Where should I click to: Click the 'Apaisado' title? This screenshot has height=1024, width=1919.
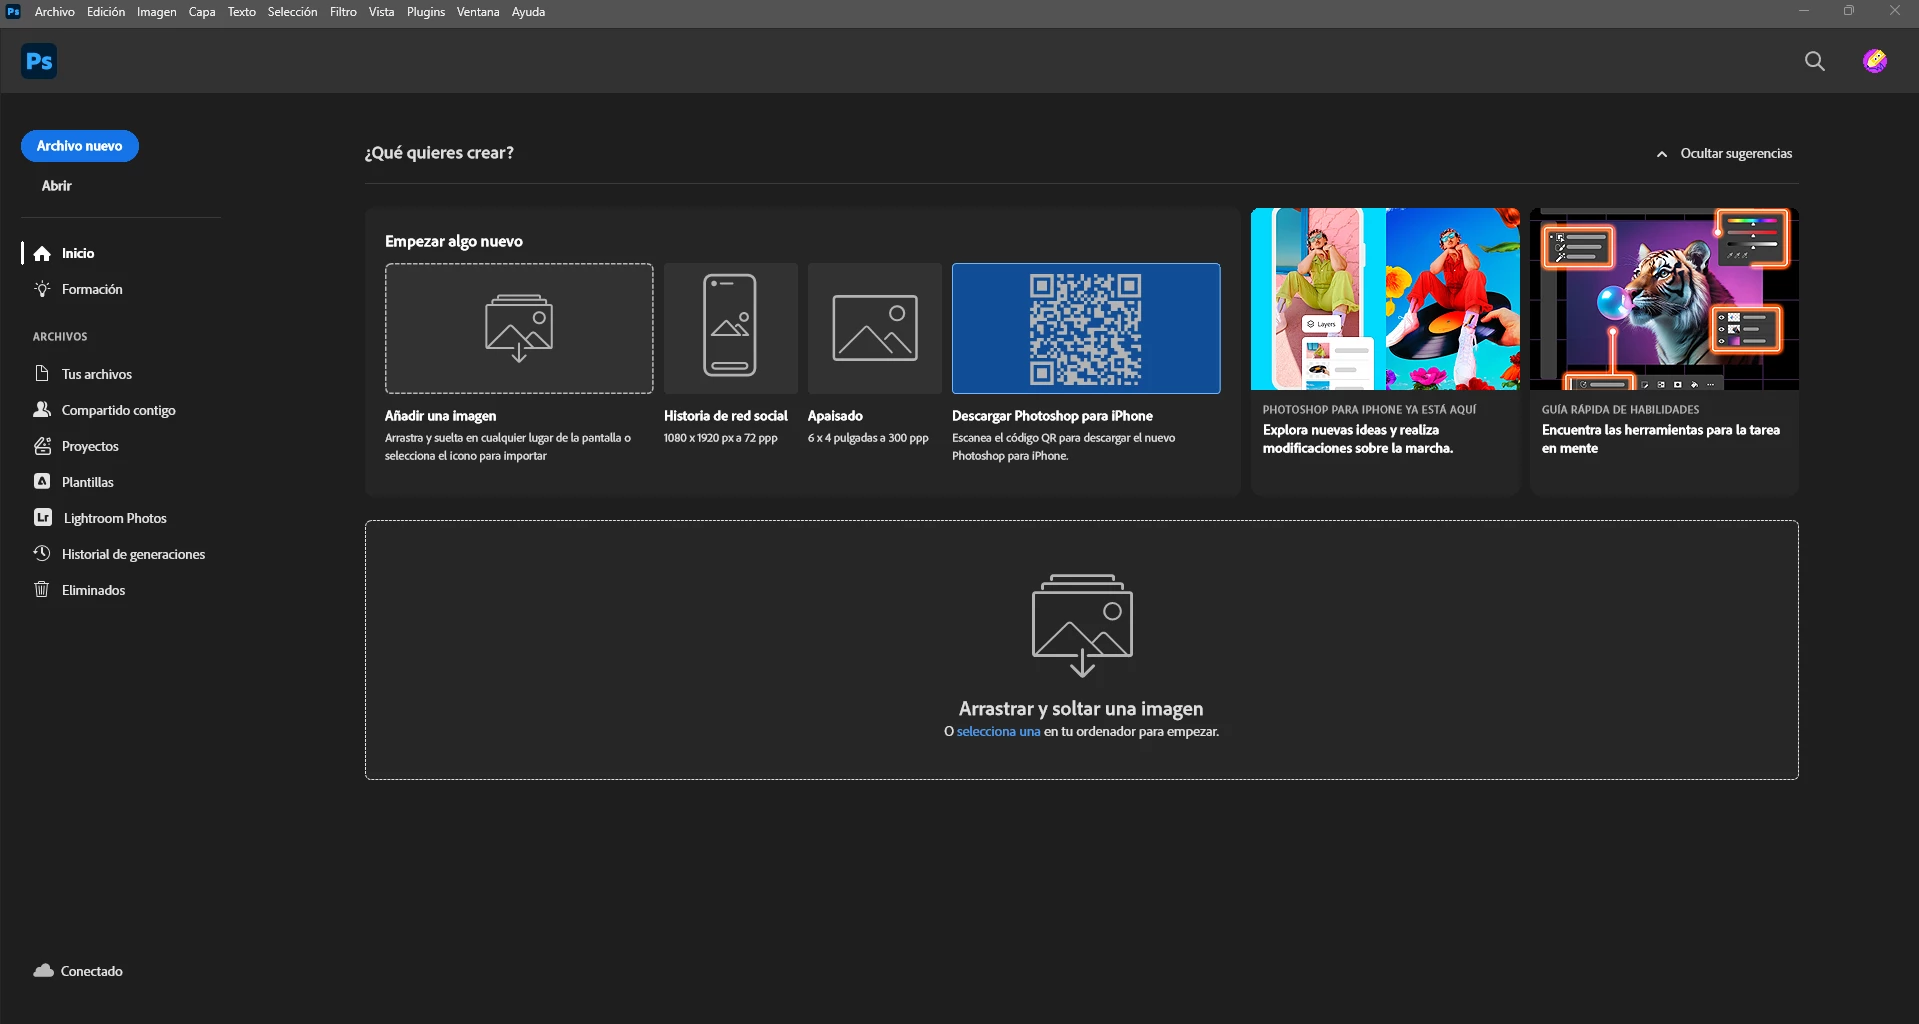tap(835, 416)
